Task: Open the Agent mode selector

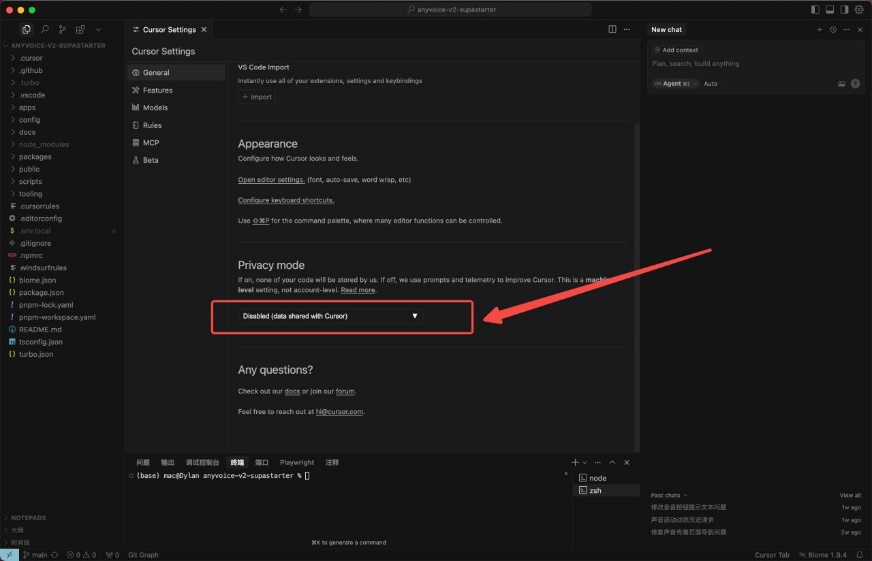Action: coord(677,84)
